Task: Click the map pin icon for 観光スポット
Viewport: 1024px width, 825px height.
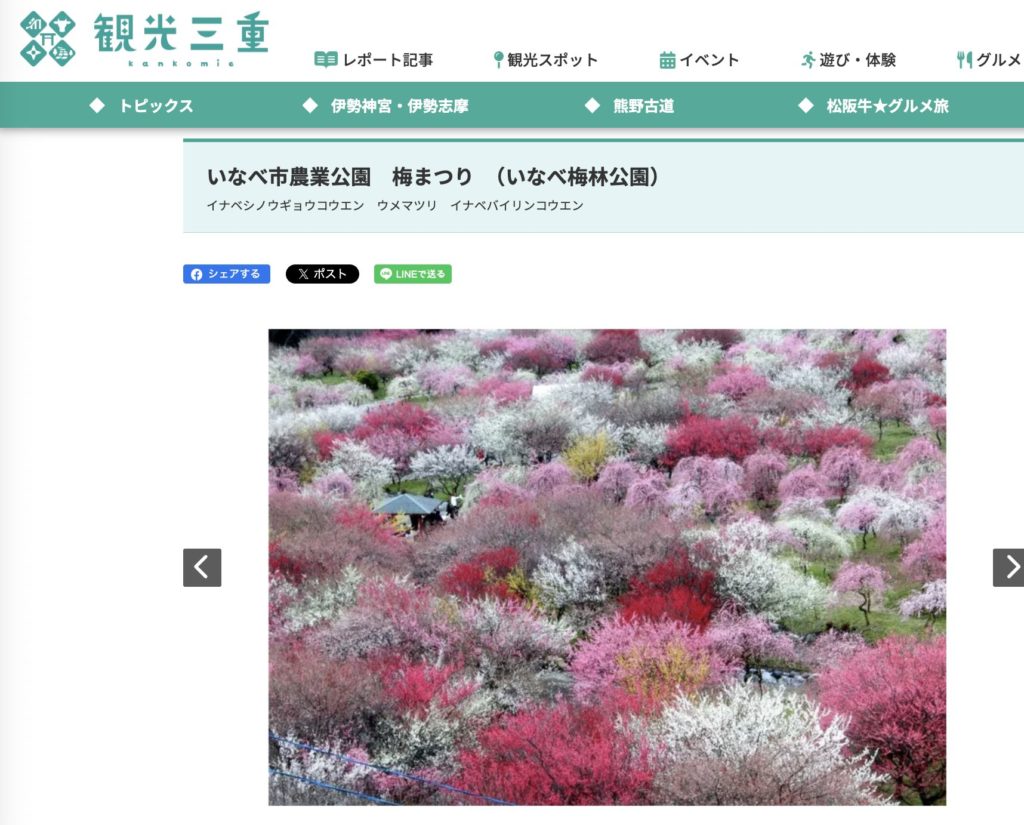Action: pos(498,60)
